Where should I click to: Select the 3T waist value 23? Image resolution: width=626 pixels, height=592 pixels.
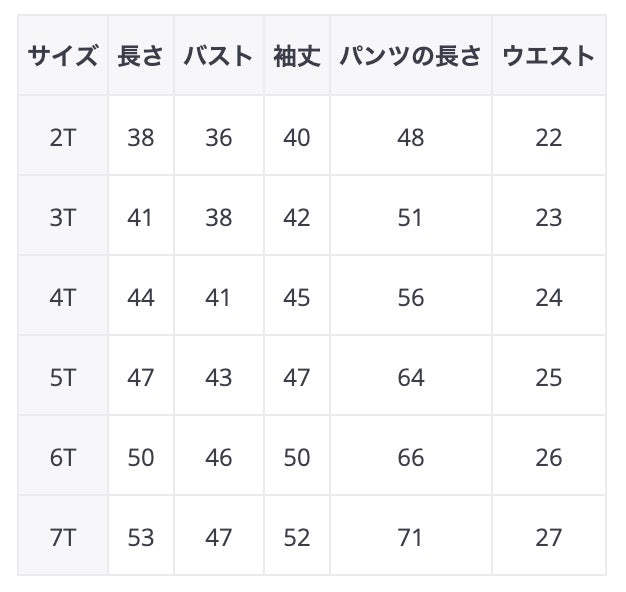[x=549, y=217]
